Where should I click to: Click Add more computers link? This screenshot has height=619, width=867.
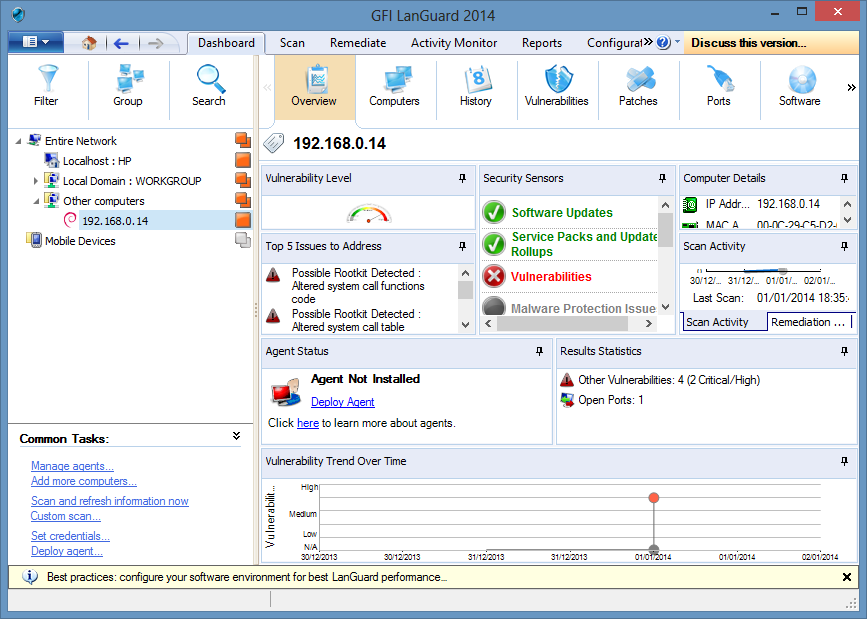(84, 481)
